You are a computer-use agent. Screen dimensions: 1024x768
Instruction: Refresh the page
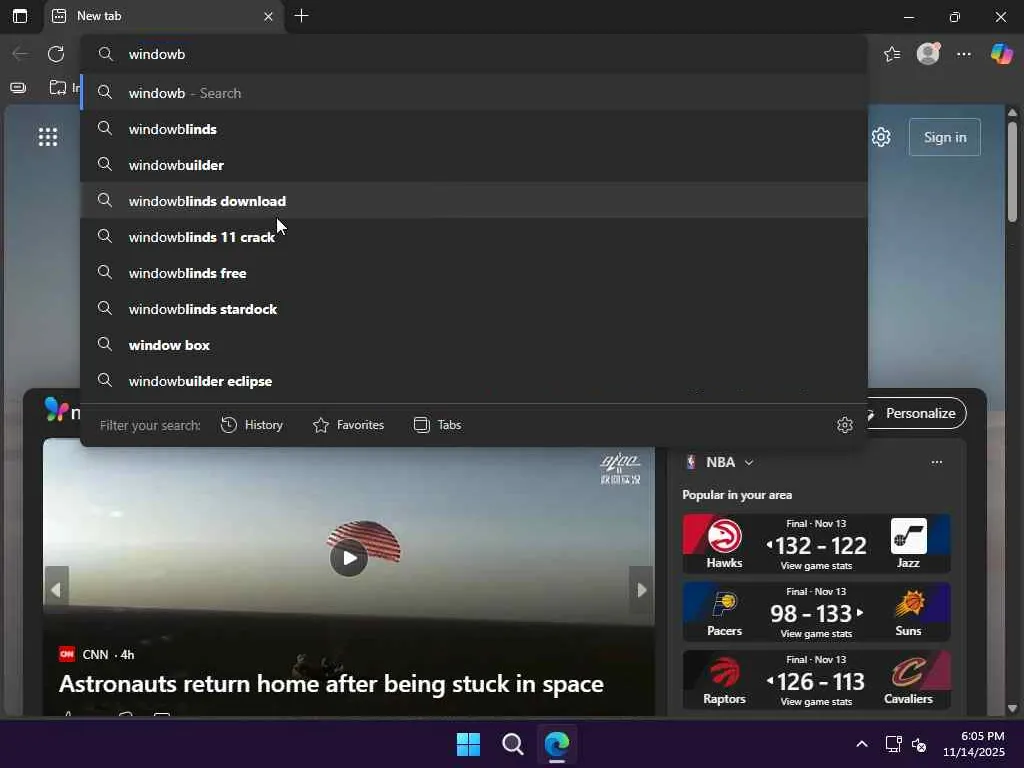[x=56, y=54]
